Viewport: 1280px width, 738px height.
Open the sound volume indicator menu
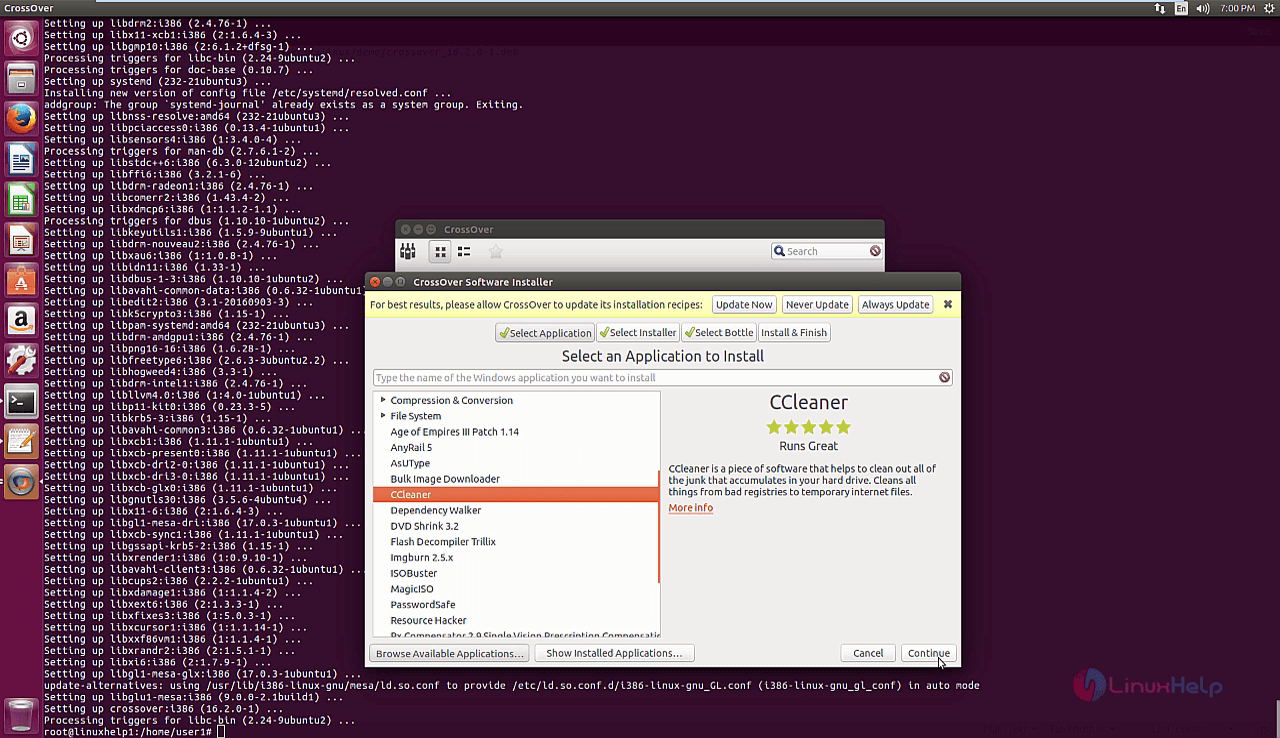click(x=1205, y=8)
